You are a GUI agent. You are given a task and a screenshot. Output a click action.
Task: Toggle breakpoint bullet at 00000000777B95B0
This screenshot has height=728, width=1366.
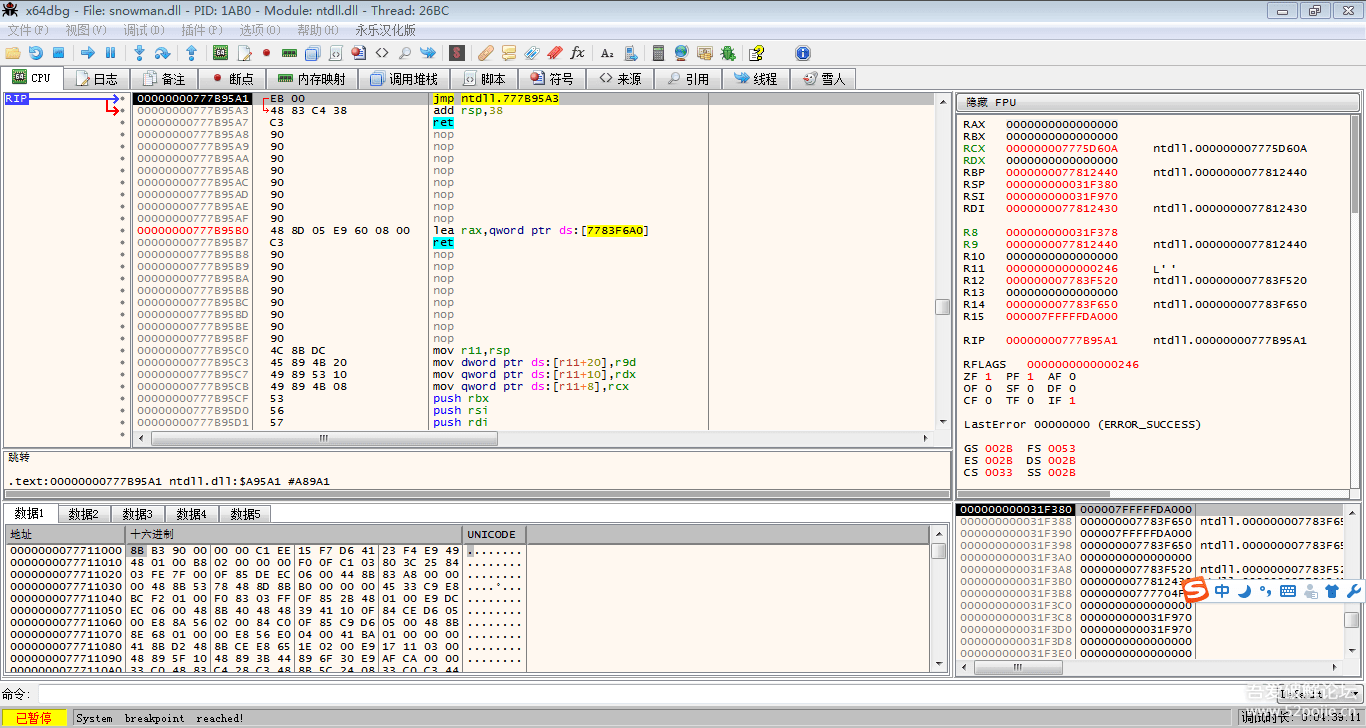[123, 231]
